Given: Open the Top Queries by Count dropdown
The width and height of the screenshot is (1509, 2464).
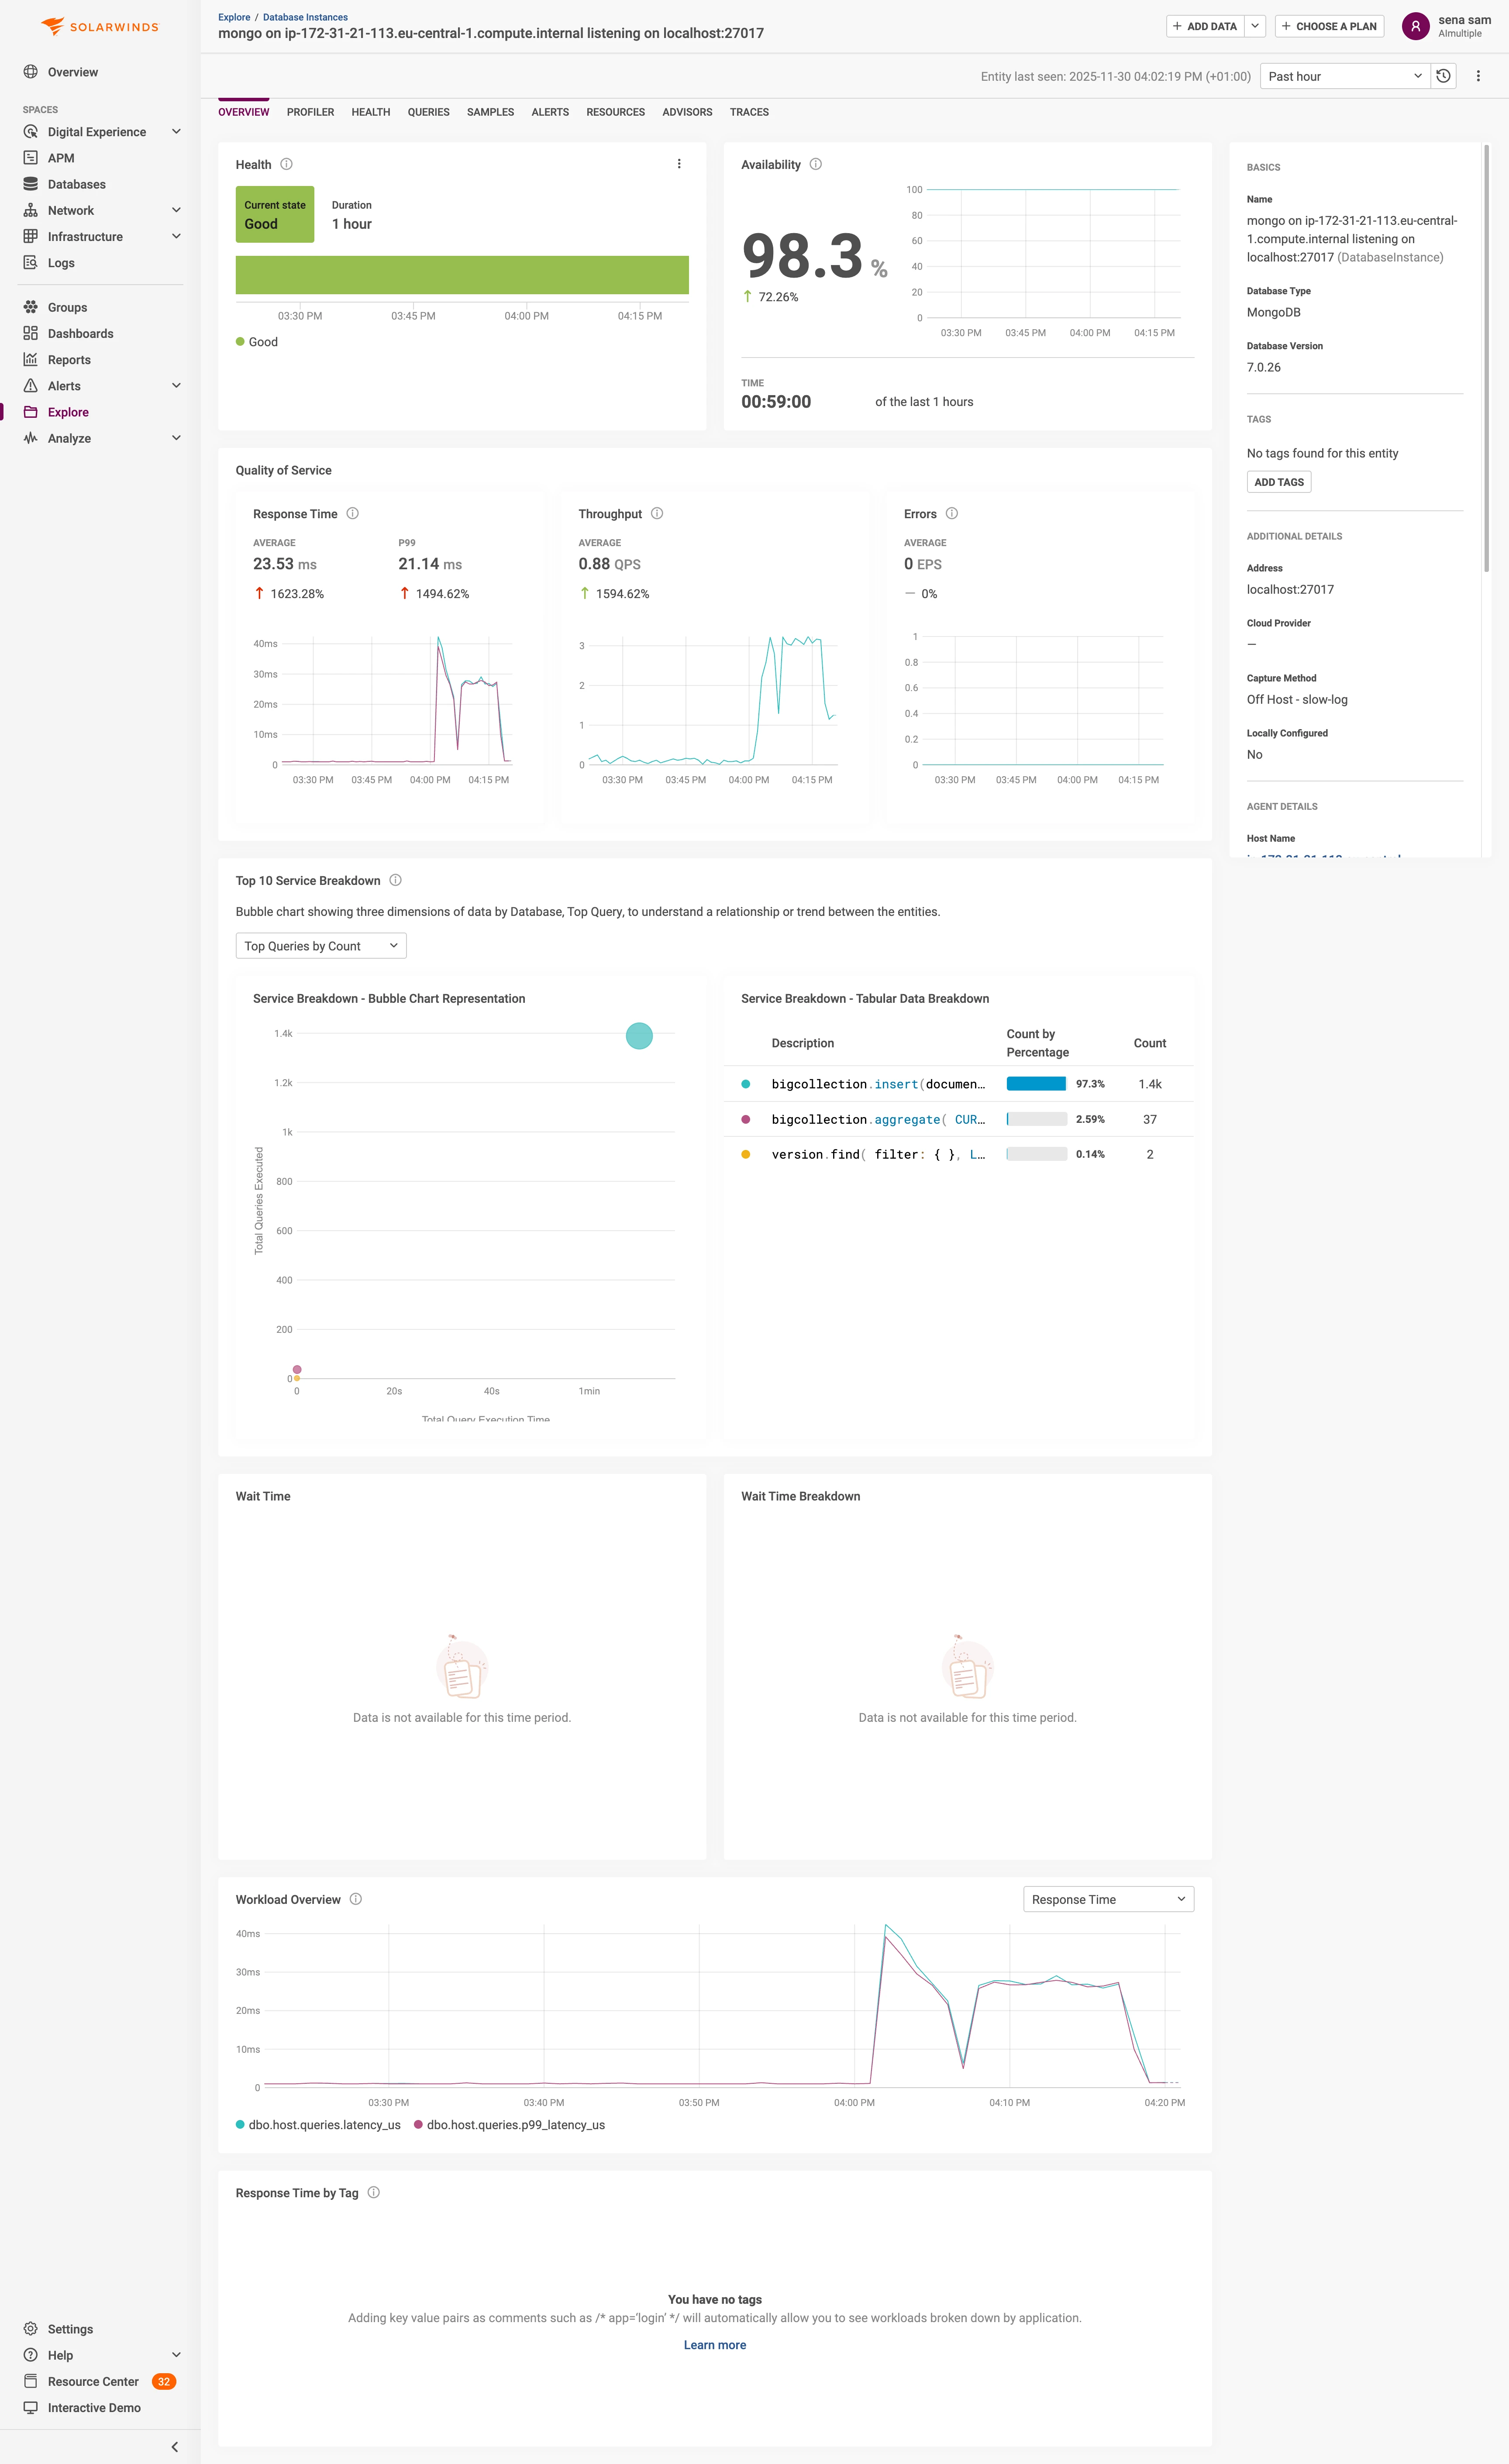Looking at the screenshot, I should pos(321,946).
